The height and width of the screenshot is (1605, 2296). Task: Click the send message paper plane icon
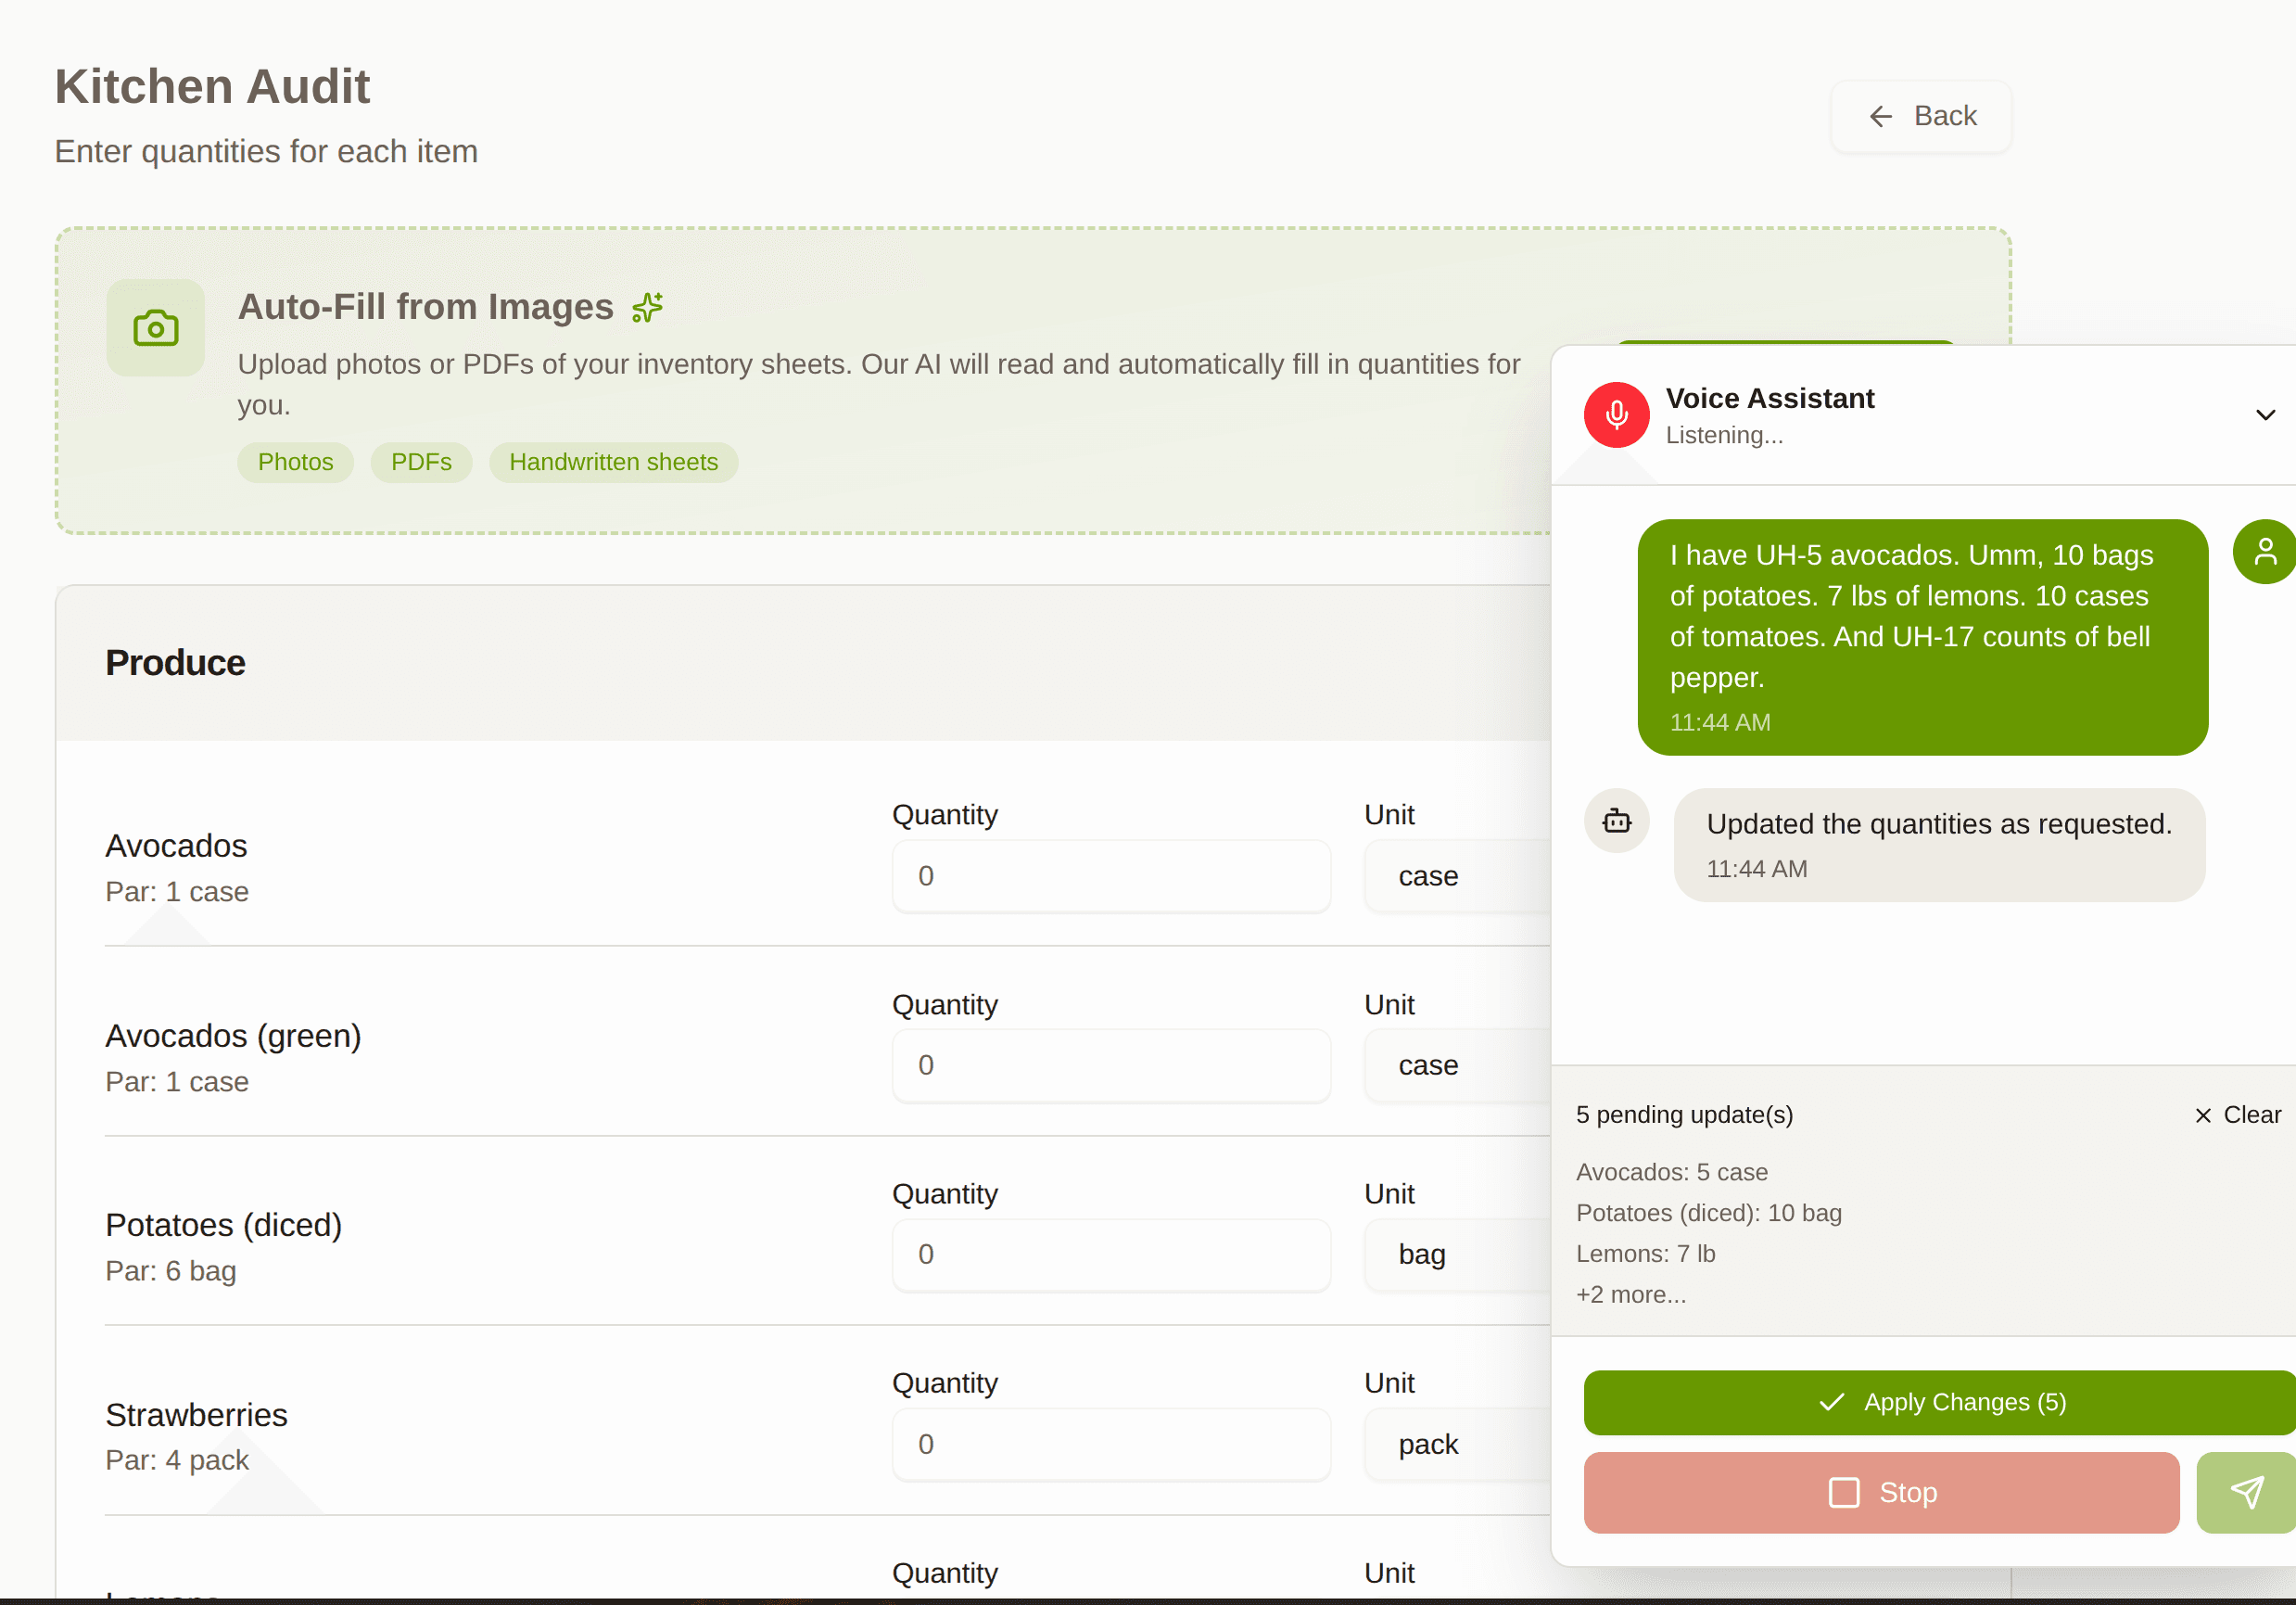2247,1492
